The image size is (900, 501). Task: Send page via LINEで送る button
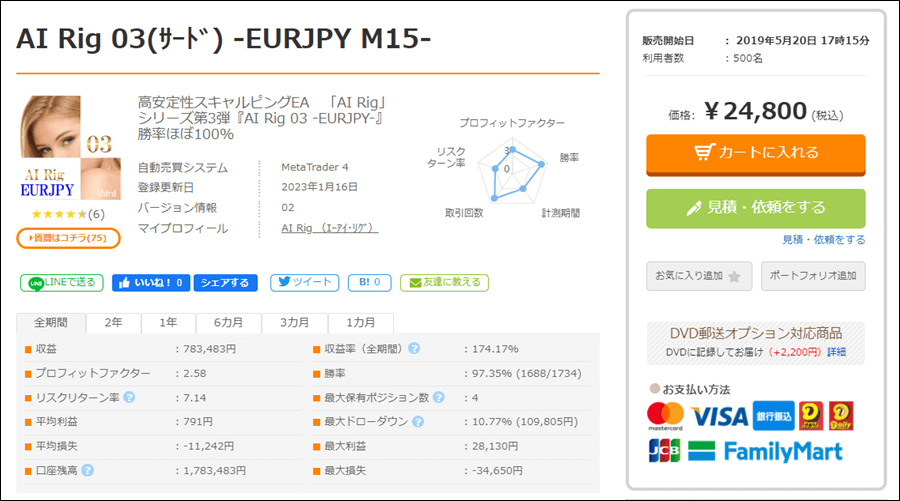(x=62, y=282)
